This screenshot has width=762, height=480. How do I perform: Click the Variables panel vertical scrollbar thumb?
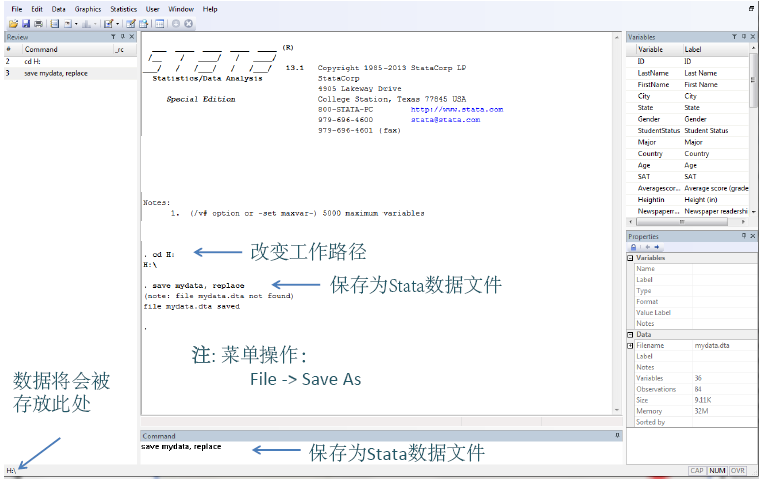[753, 80]
